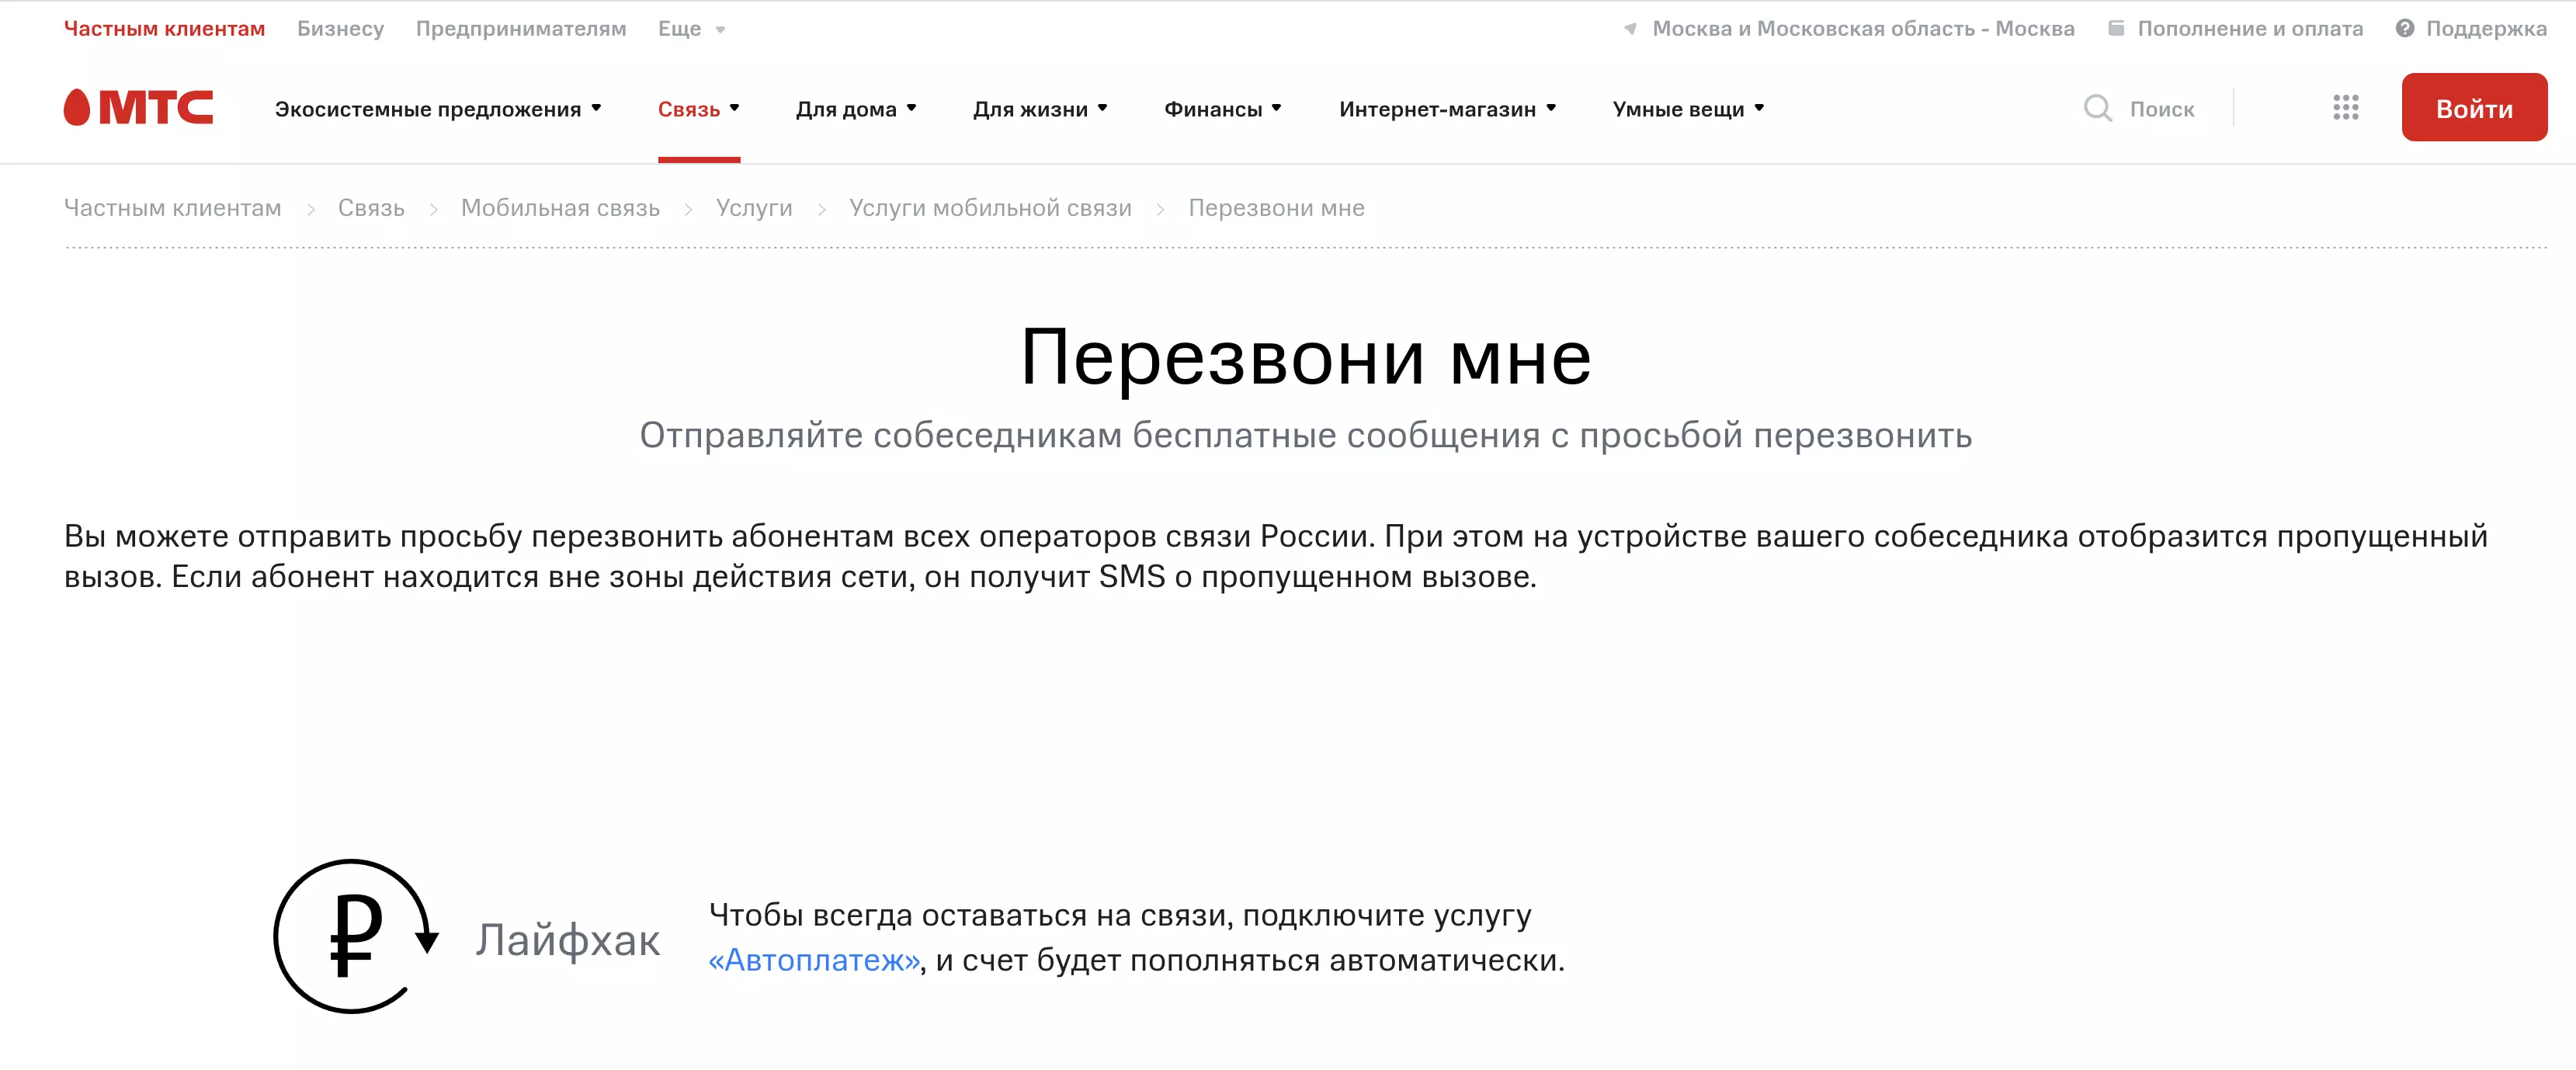
Task: Expand the Интернет-магазин menu
Action: pyautogui.click(x=1447, y=109)
